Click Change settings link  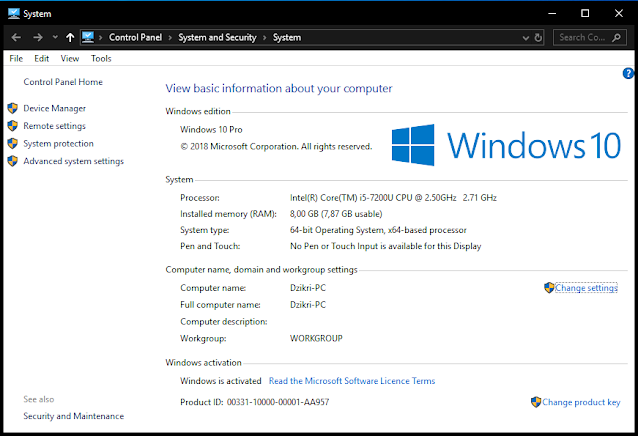pos(586,288)
